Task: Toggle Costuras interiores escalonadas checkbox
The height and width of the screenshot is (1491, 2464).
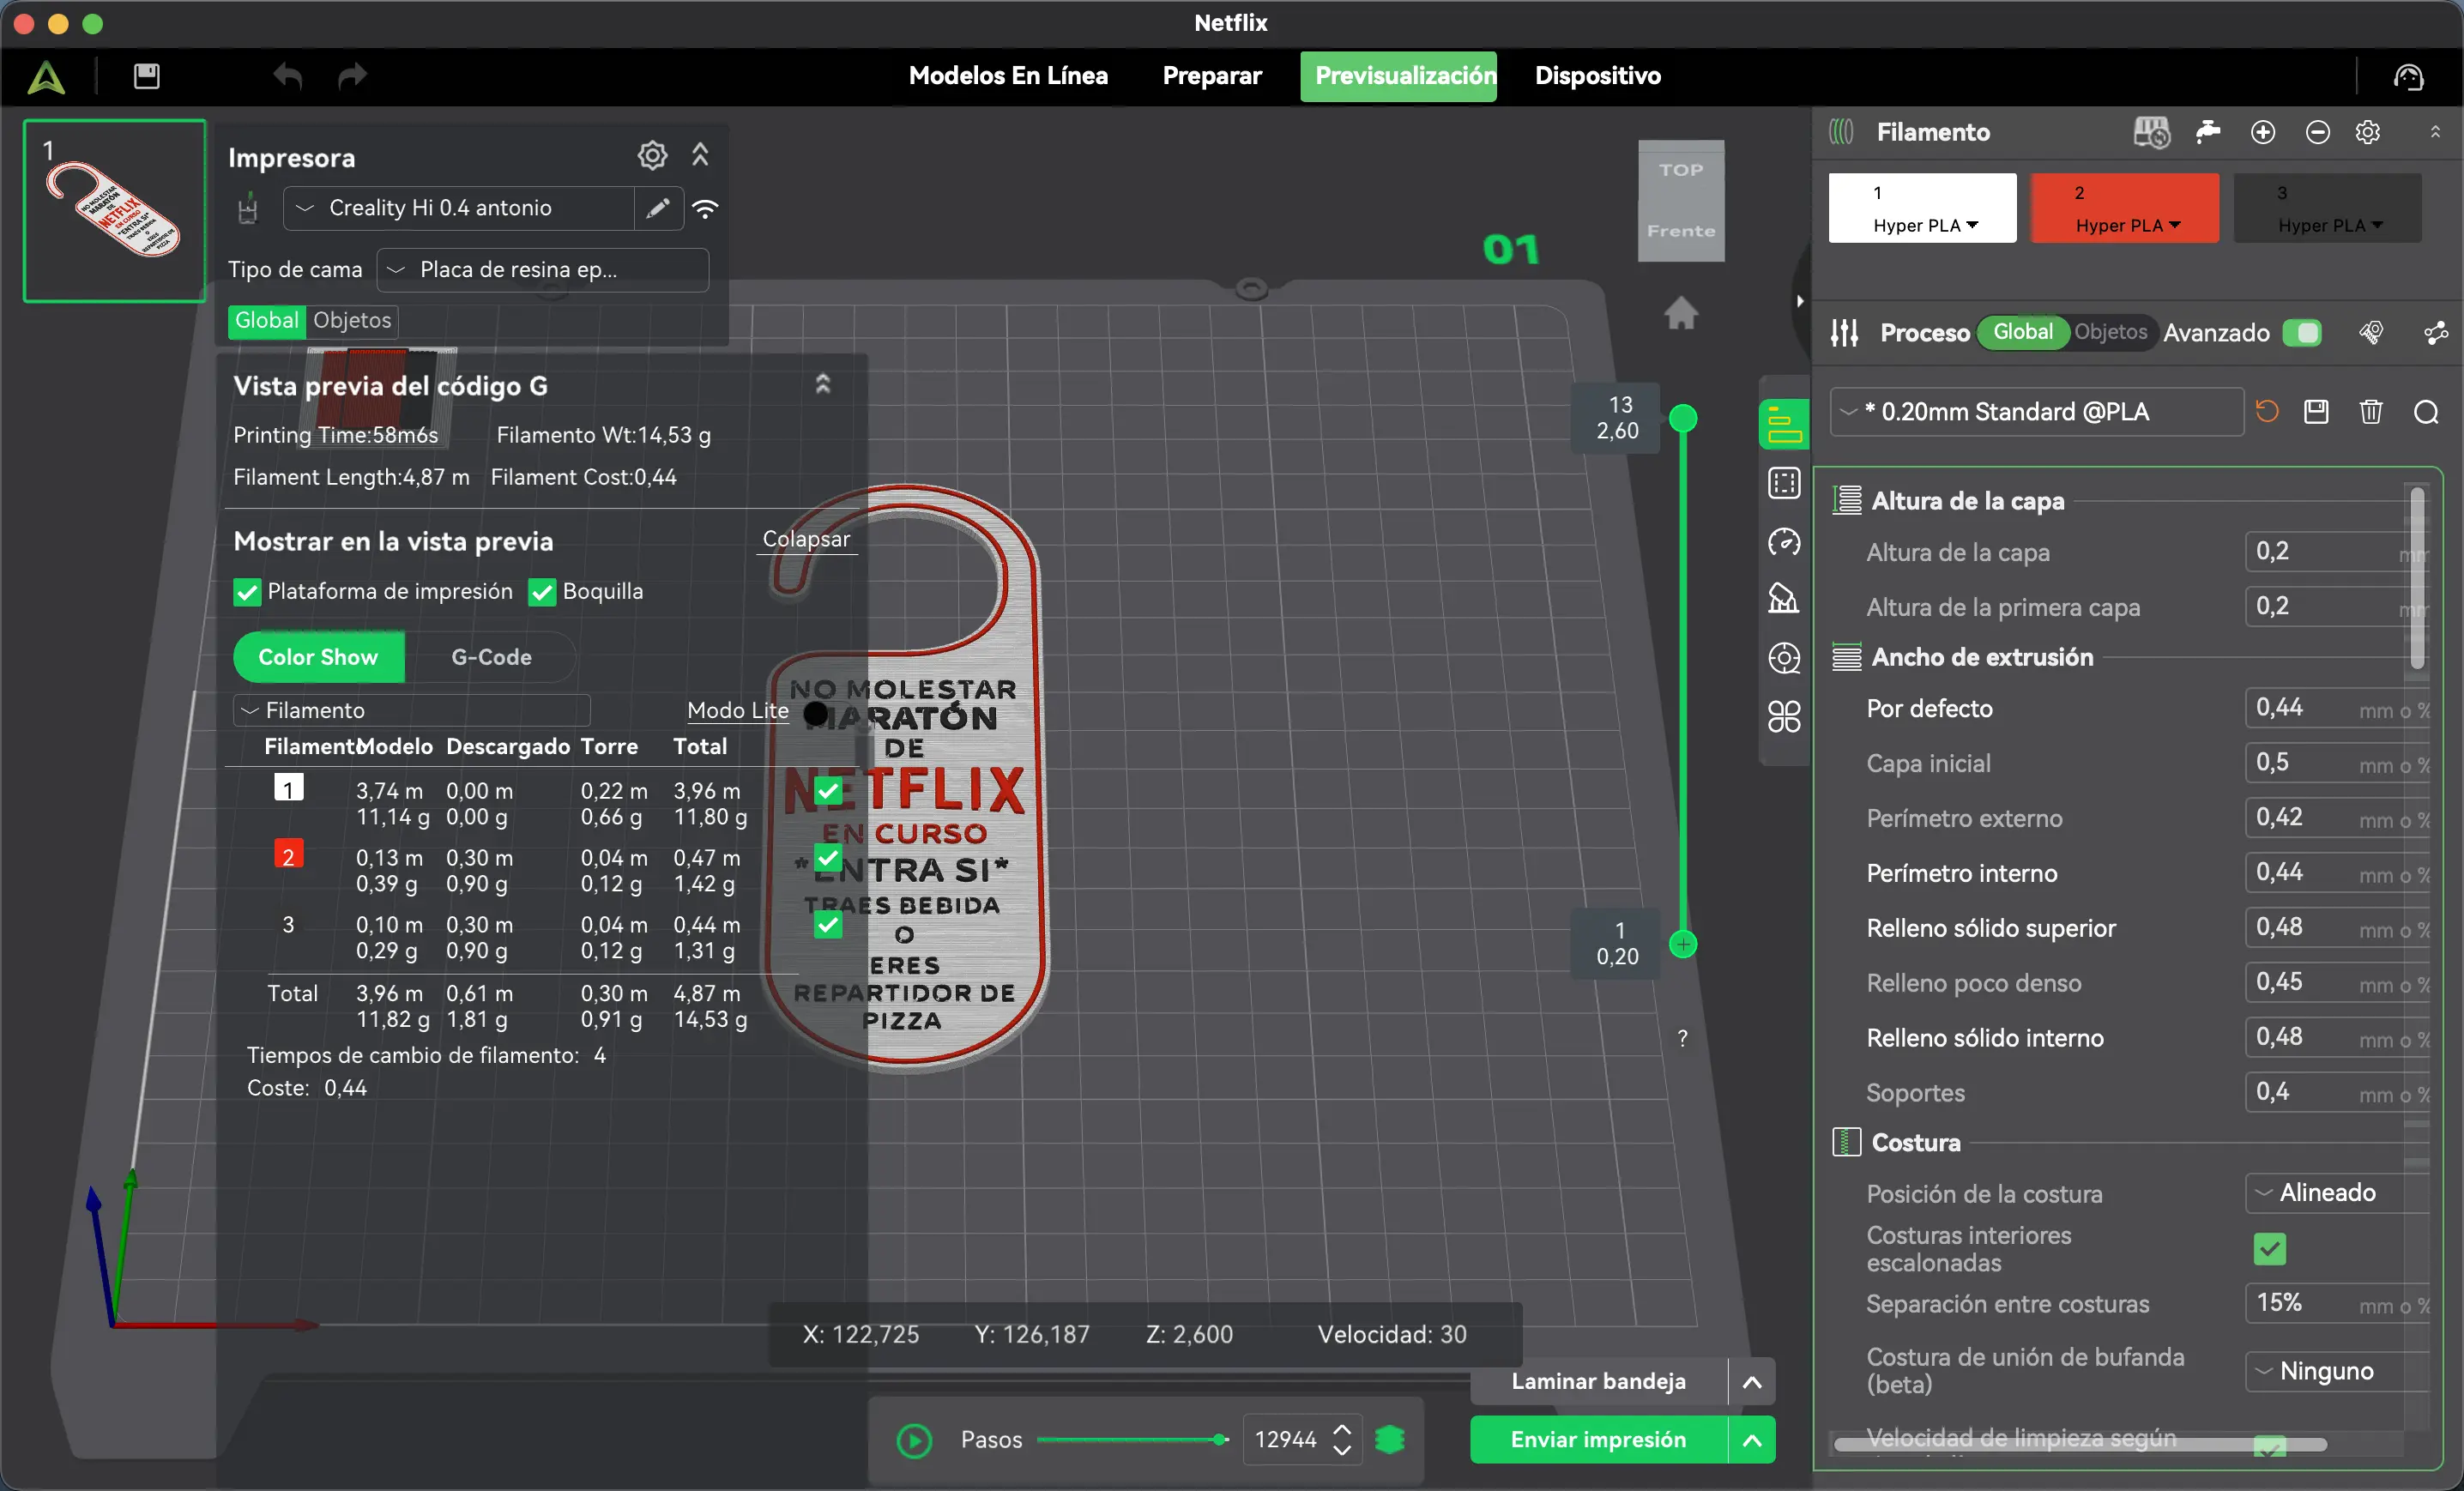Action: [x=2269, y=1249]
